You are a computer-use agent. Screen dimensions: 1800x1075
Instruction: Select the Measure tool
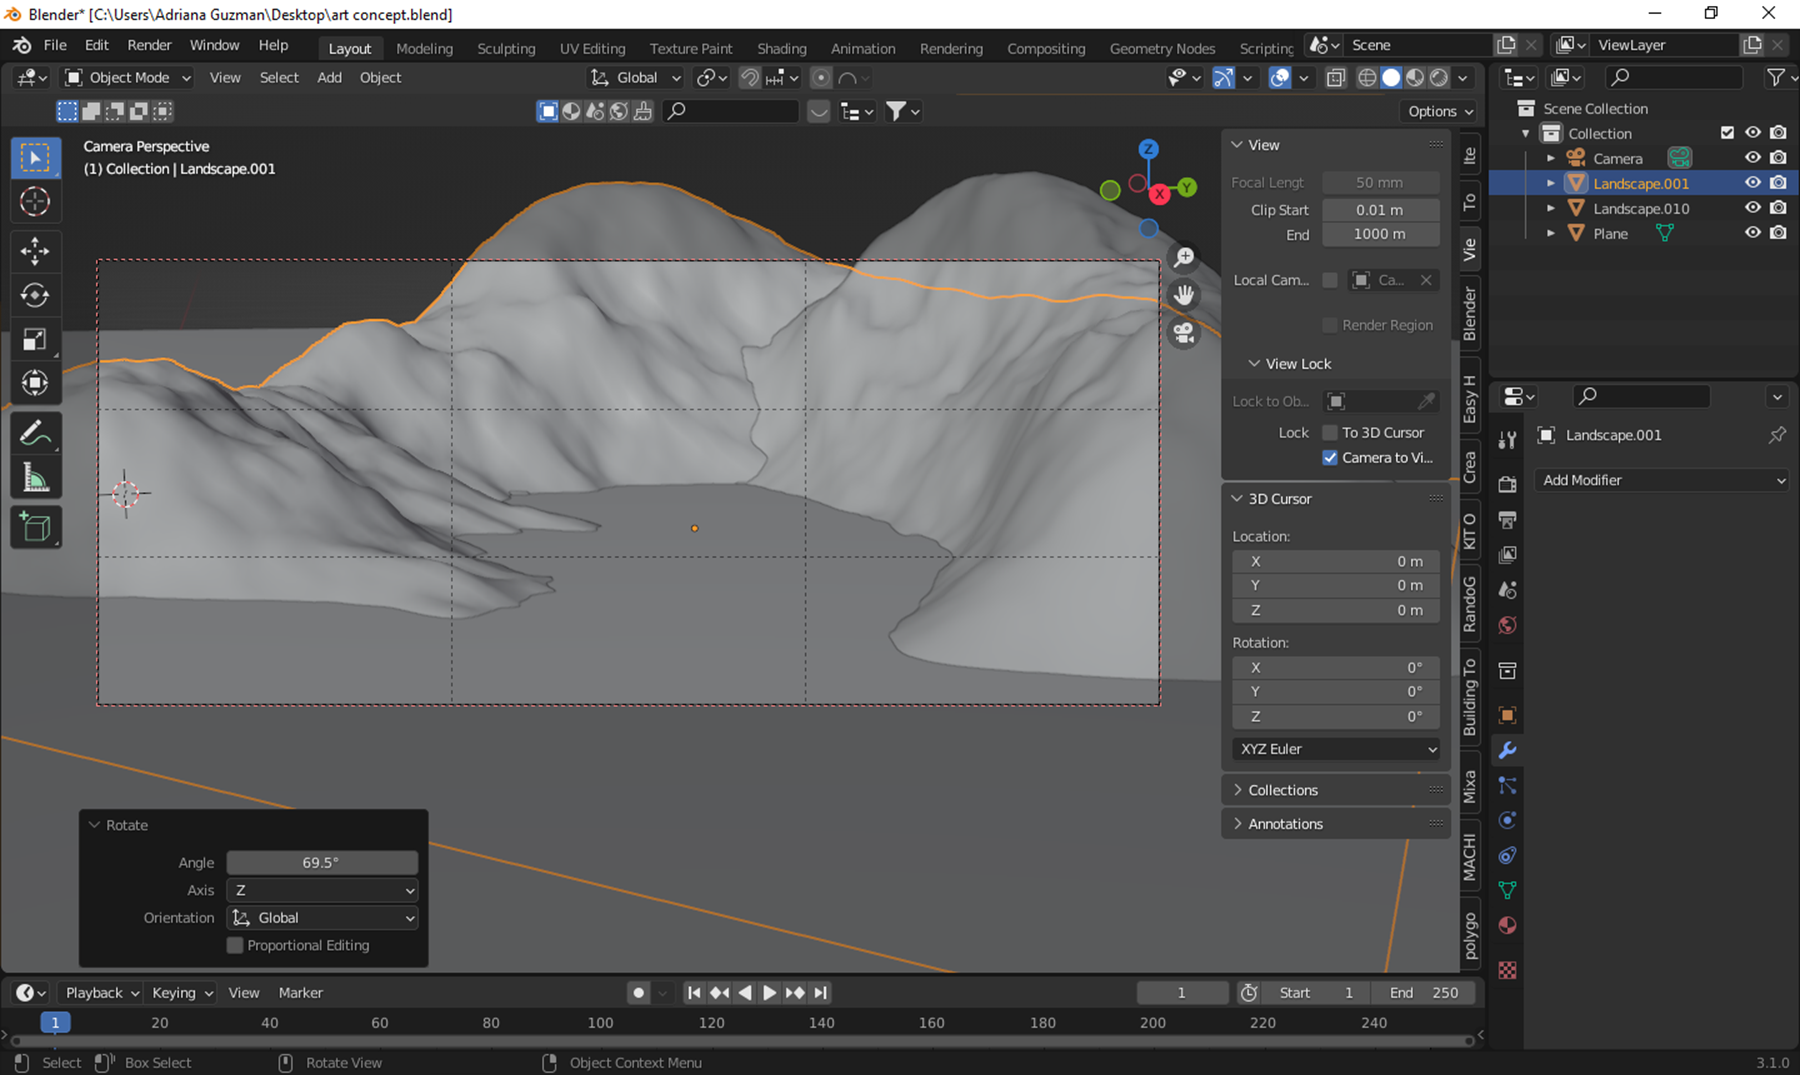point(35,478)
